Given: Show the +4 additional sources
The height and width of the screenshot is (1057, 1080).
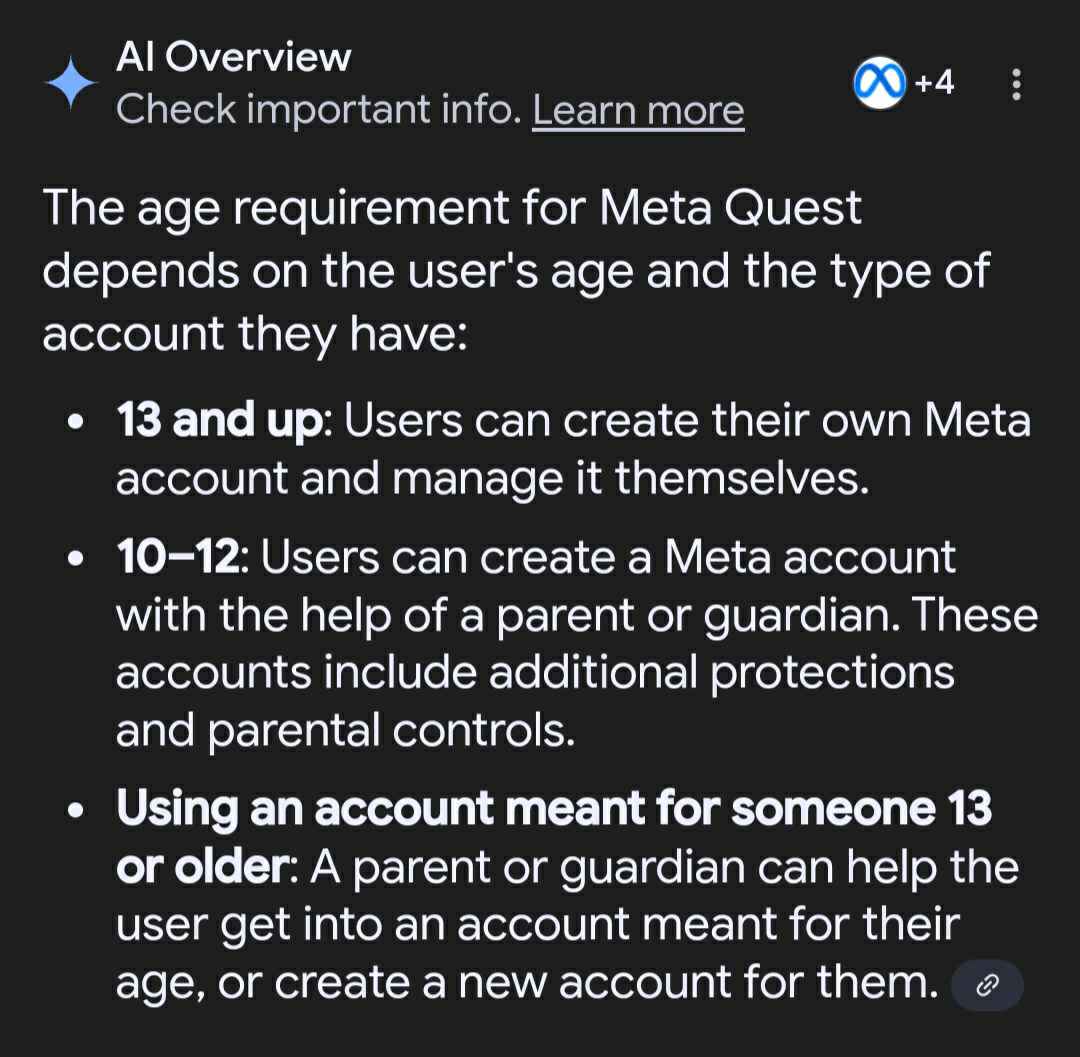Looking at the screenshot, I should 935,83.
